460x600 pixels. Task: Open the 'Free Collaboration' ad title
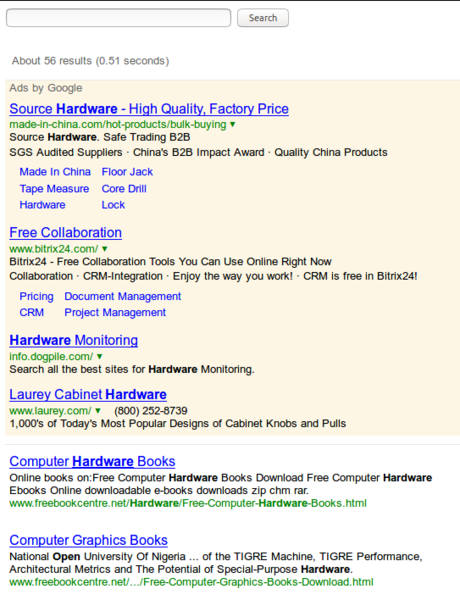point(65,233)
